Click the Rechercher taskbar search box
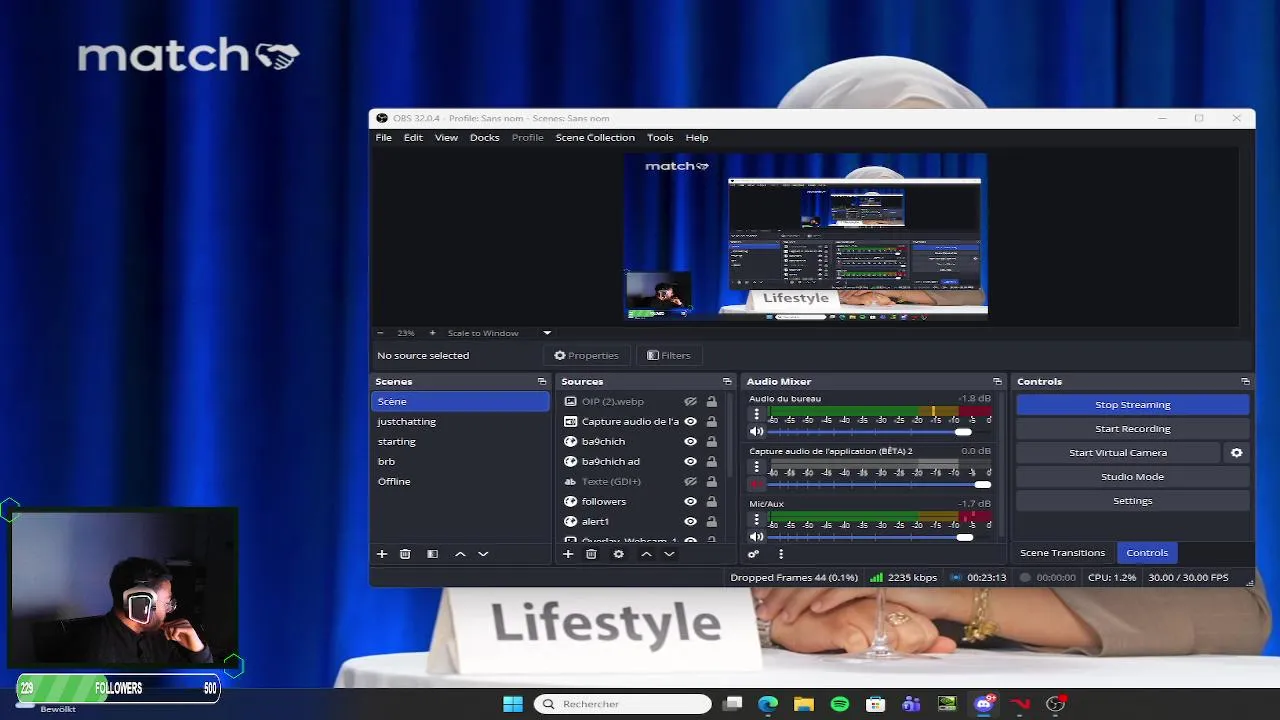The image size is (1280, 720). tap(623, 704)
